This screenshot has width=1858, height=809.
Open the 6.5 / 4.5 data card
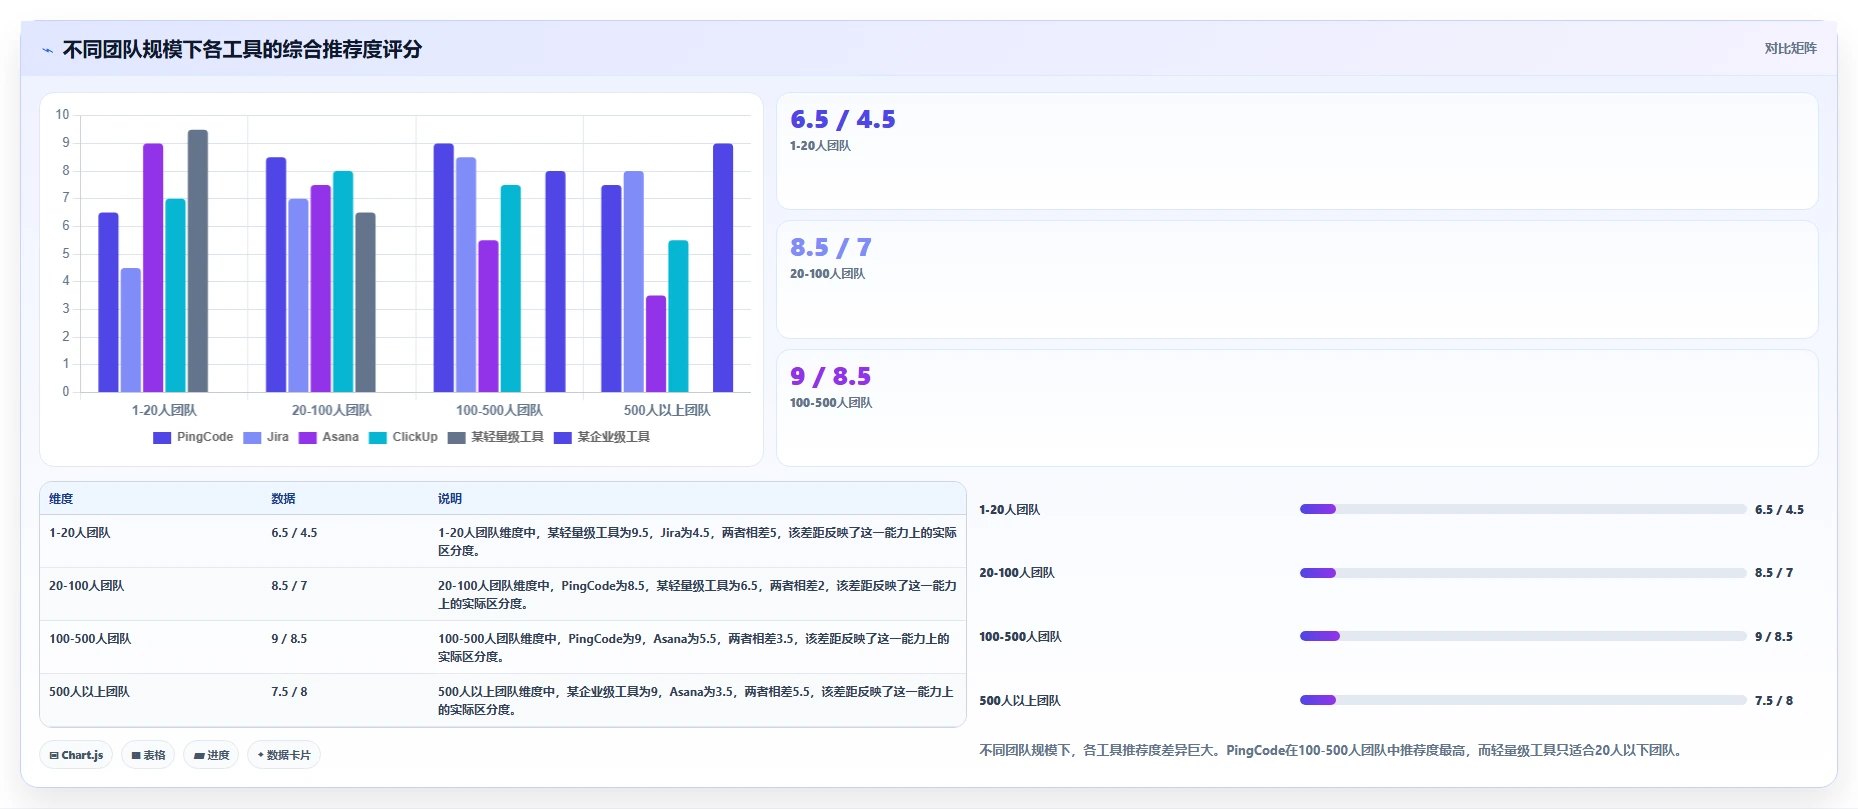[x=1297, y=151]
